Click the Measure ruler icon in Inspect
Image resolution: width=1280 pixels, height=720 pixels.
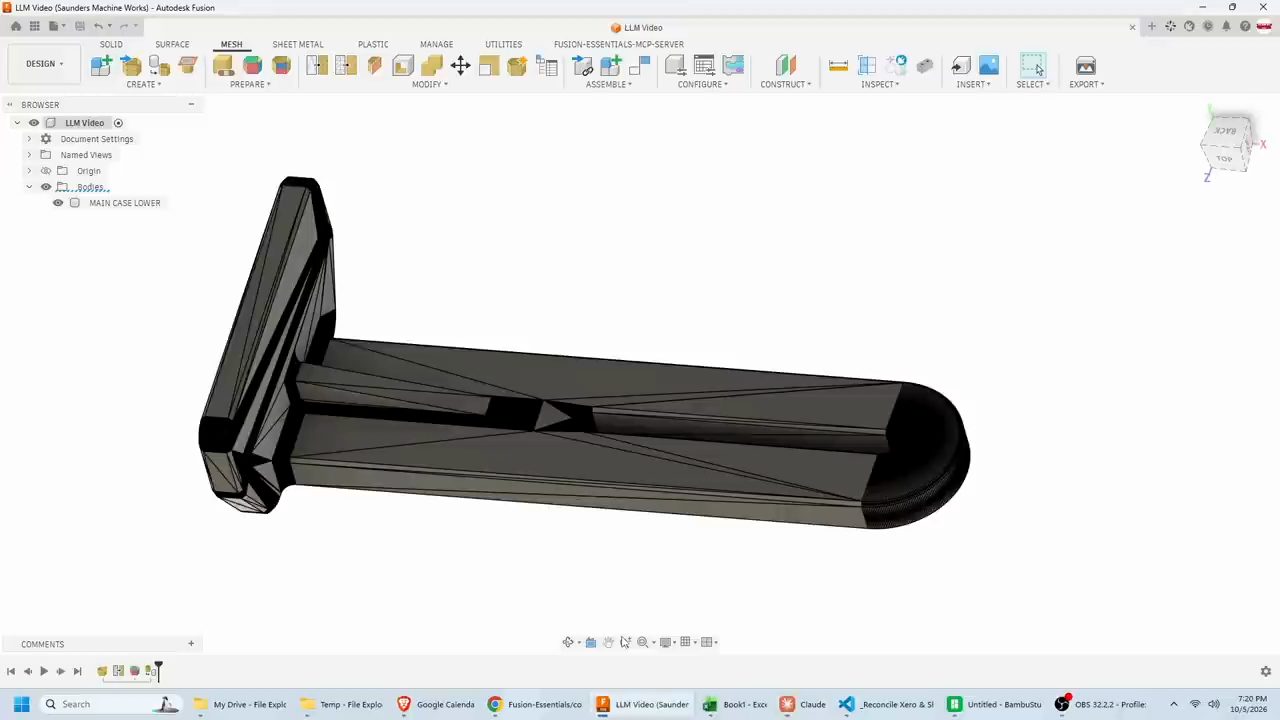[838, 65]
